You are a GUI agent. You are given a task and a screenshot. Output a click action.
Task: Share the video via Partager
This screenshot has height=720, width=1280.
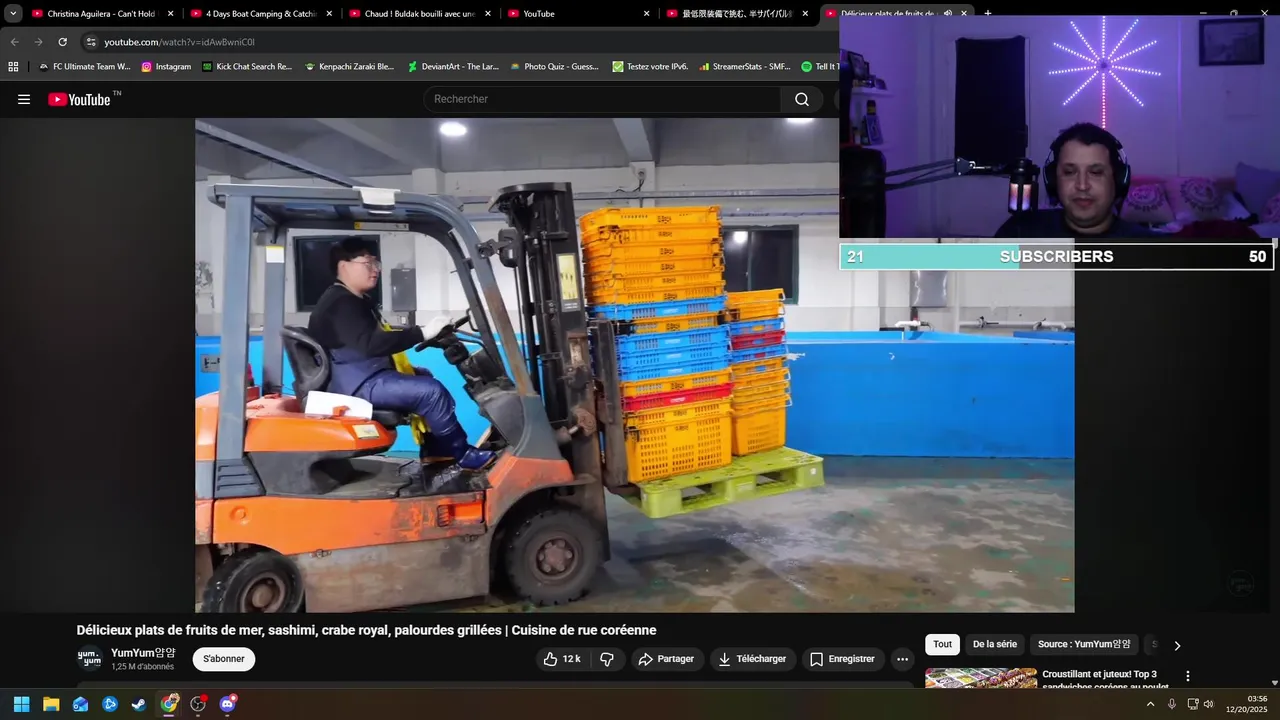pos(667,659)
